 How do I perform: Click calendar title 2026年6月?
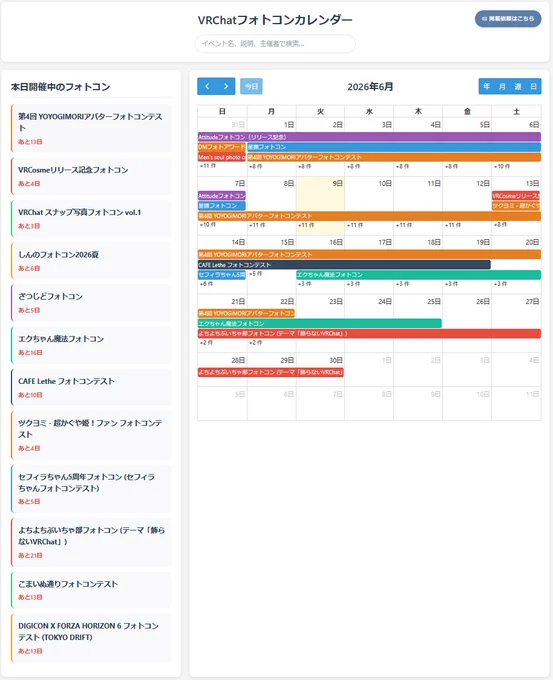(370, 87)
